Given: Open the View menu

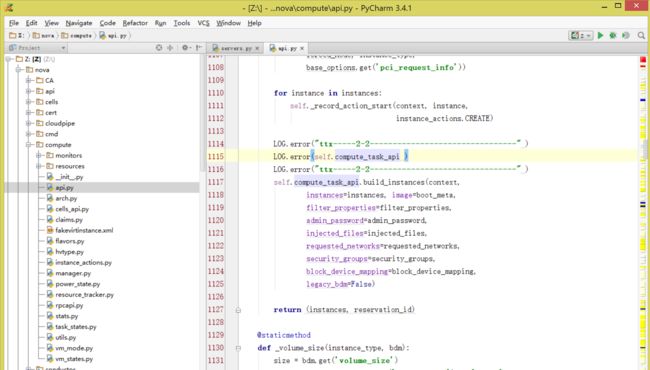Looking at the screenshot, I should click(x=51, y=23).
